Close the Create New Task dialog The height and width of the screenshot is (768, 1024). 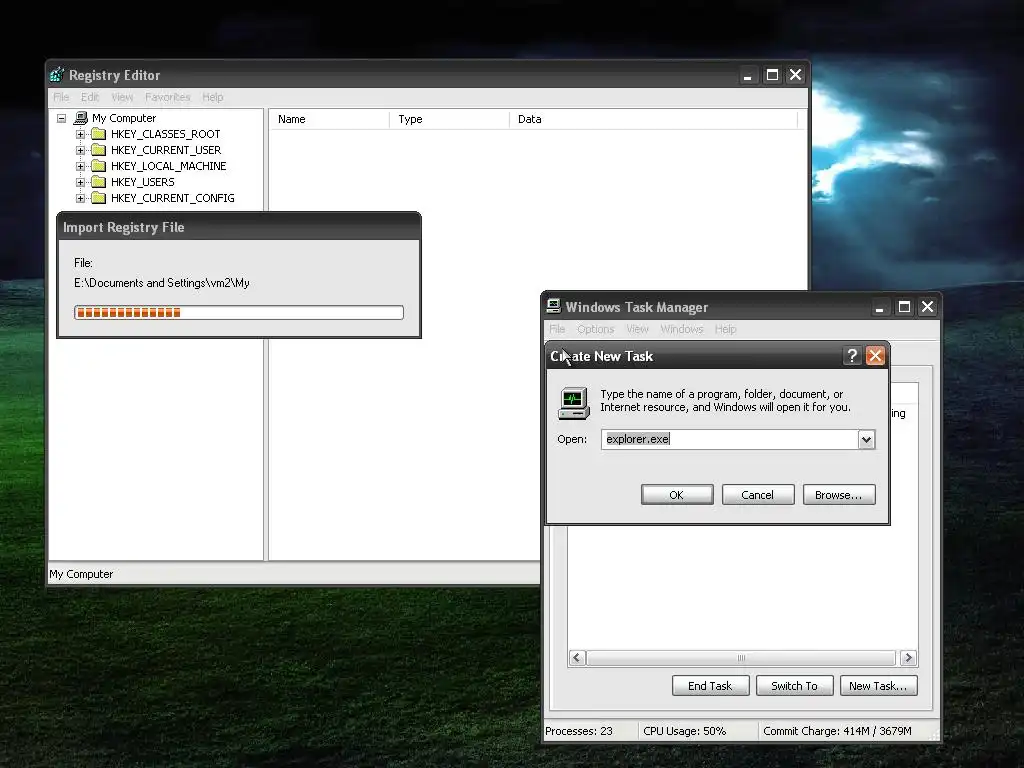(875, 355)
